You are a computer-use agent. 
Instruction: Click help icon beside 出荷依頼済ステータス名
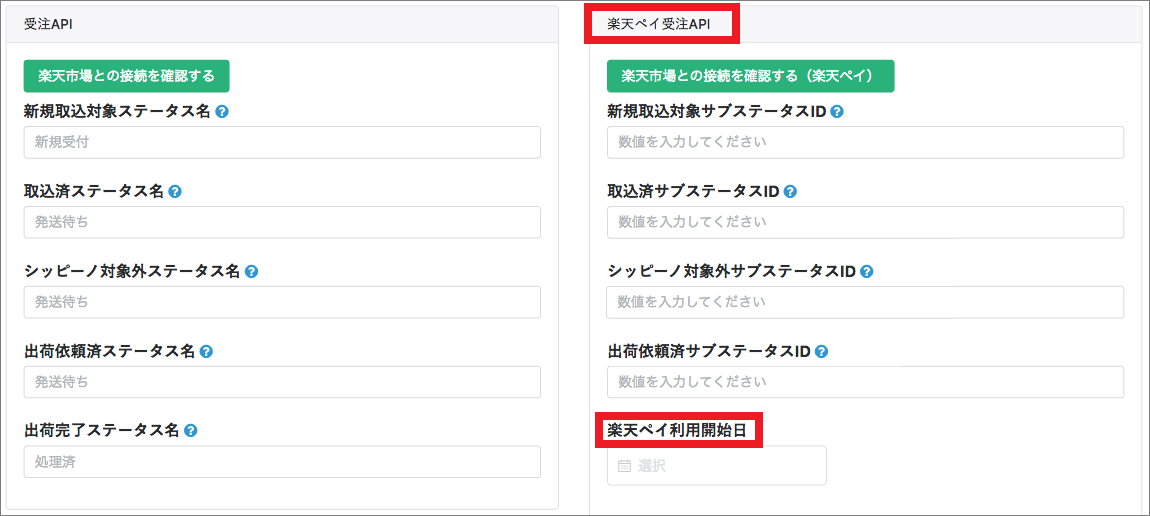206,352
